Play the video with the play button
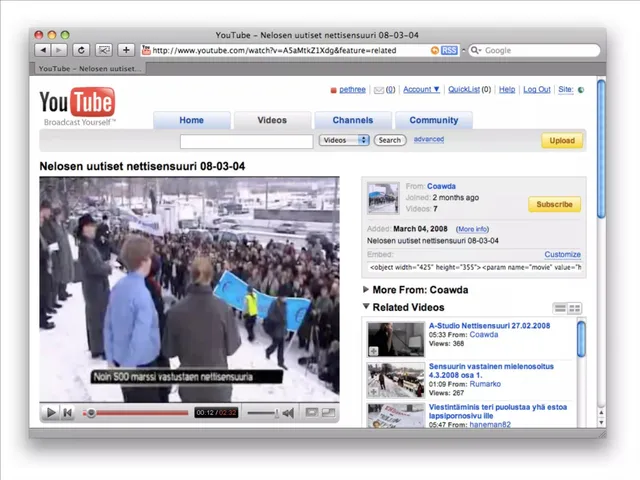Screen dimensions: 640x480 point(51,413)
